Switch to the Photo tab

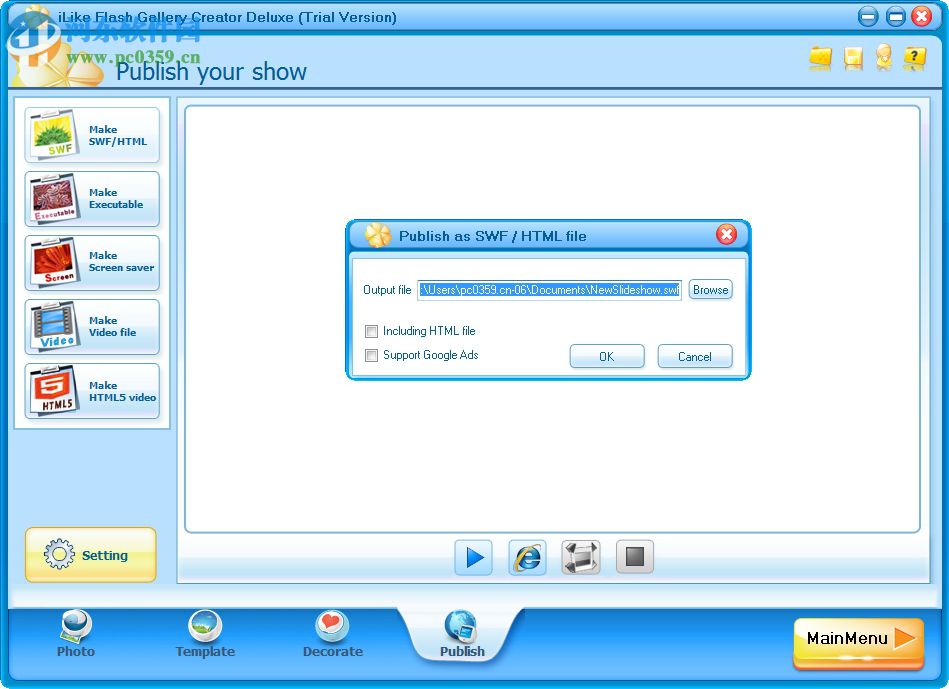(75, 635)
